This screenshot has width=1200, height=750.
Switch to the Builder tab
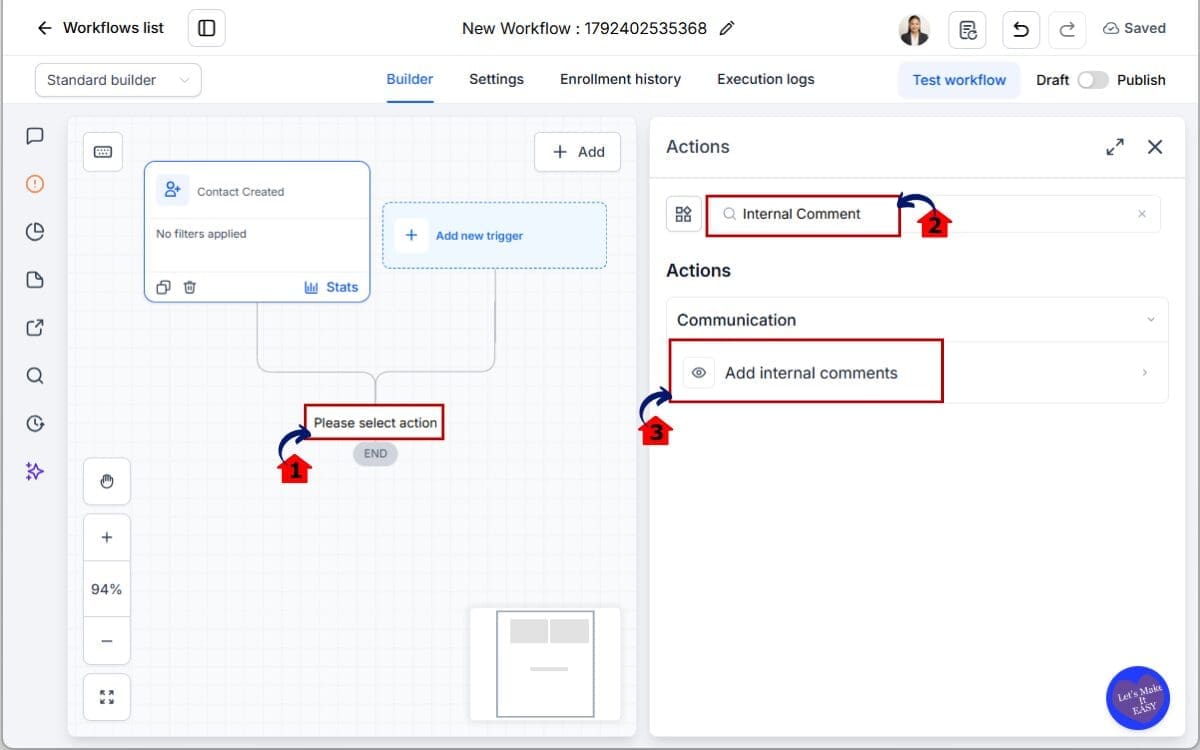pos(410,79)
